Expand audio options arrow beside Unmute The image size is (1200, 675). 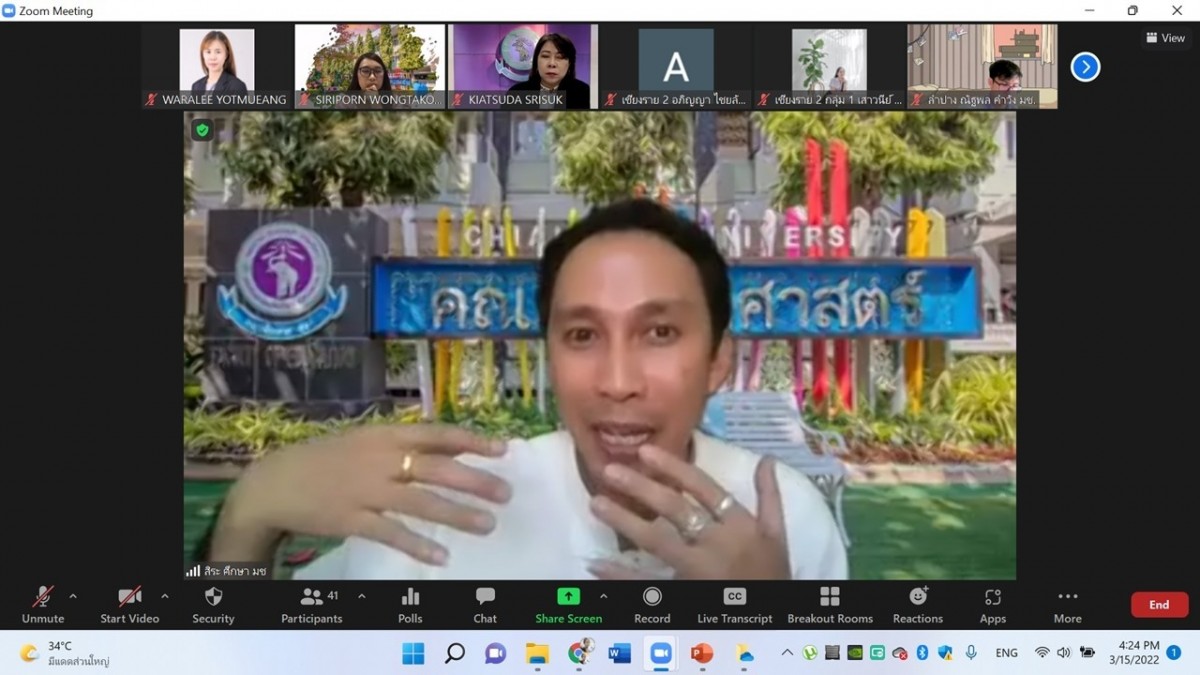[x=73, y=596]
